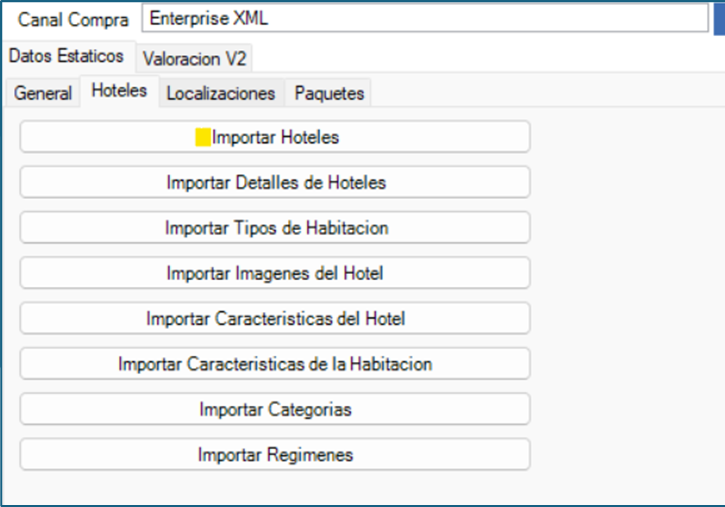Focus the Canal Compra Enterprise XML field
This screenshot has width=725, height=507.
425,18
